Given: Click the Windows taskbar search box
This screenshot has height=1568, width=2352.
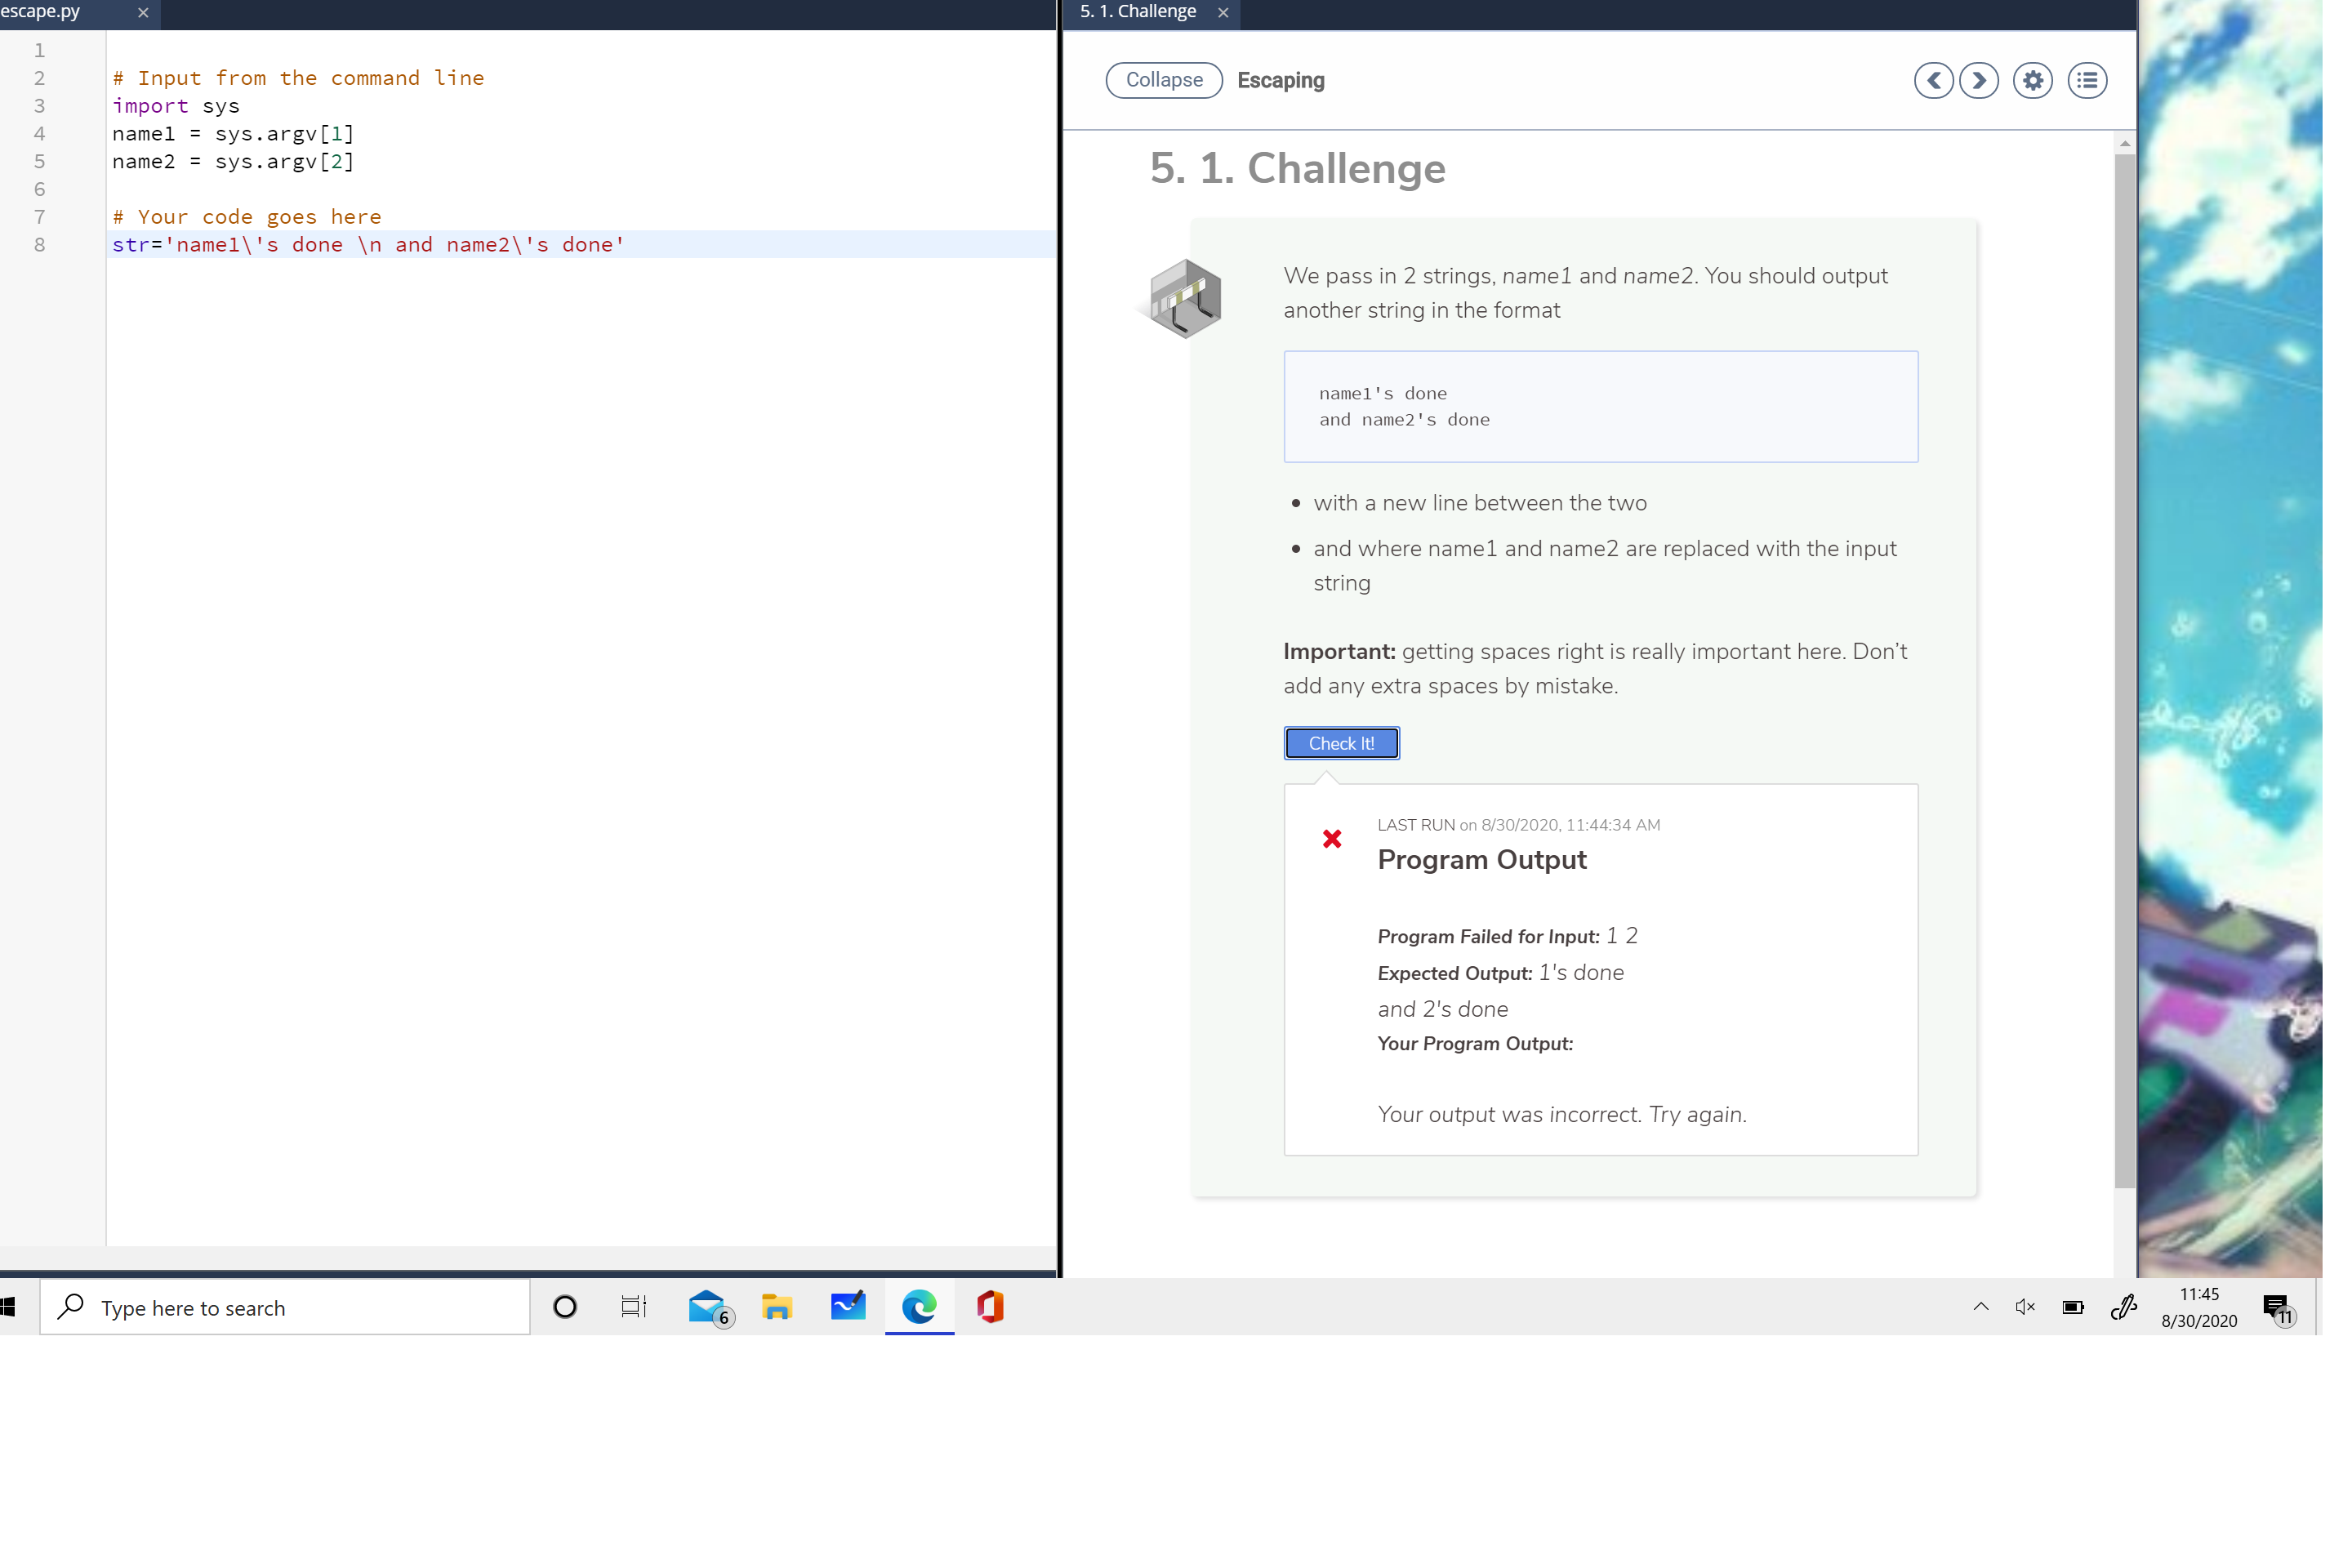Looking at the screenshot, I should [285, 1308].
